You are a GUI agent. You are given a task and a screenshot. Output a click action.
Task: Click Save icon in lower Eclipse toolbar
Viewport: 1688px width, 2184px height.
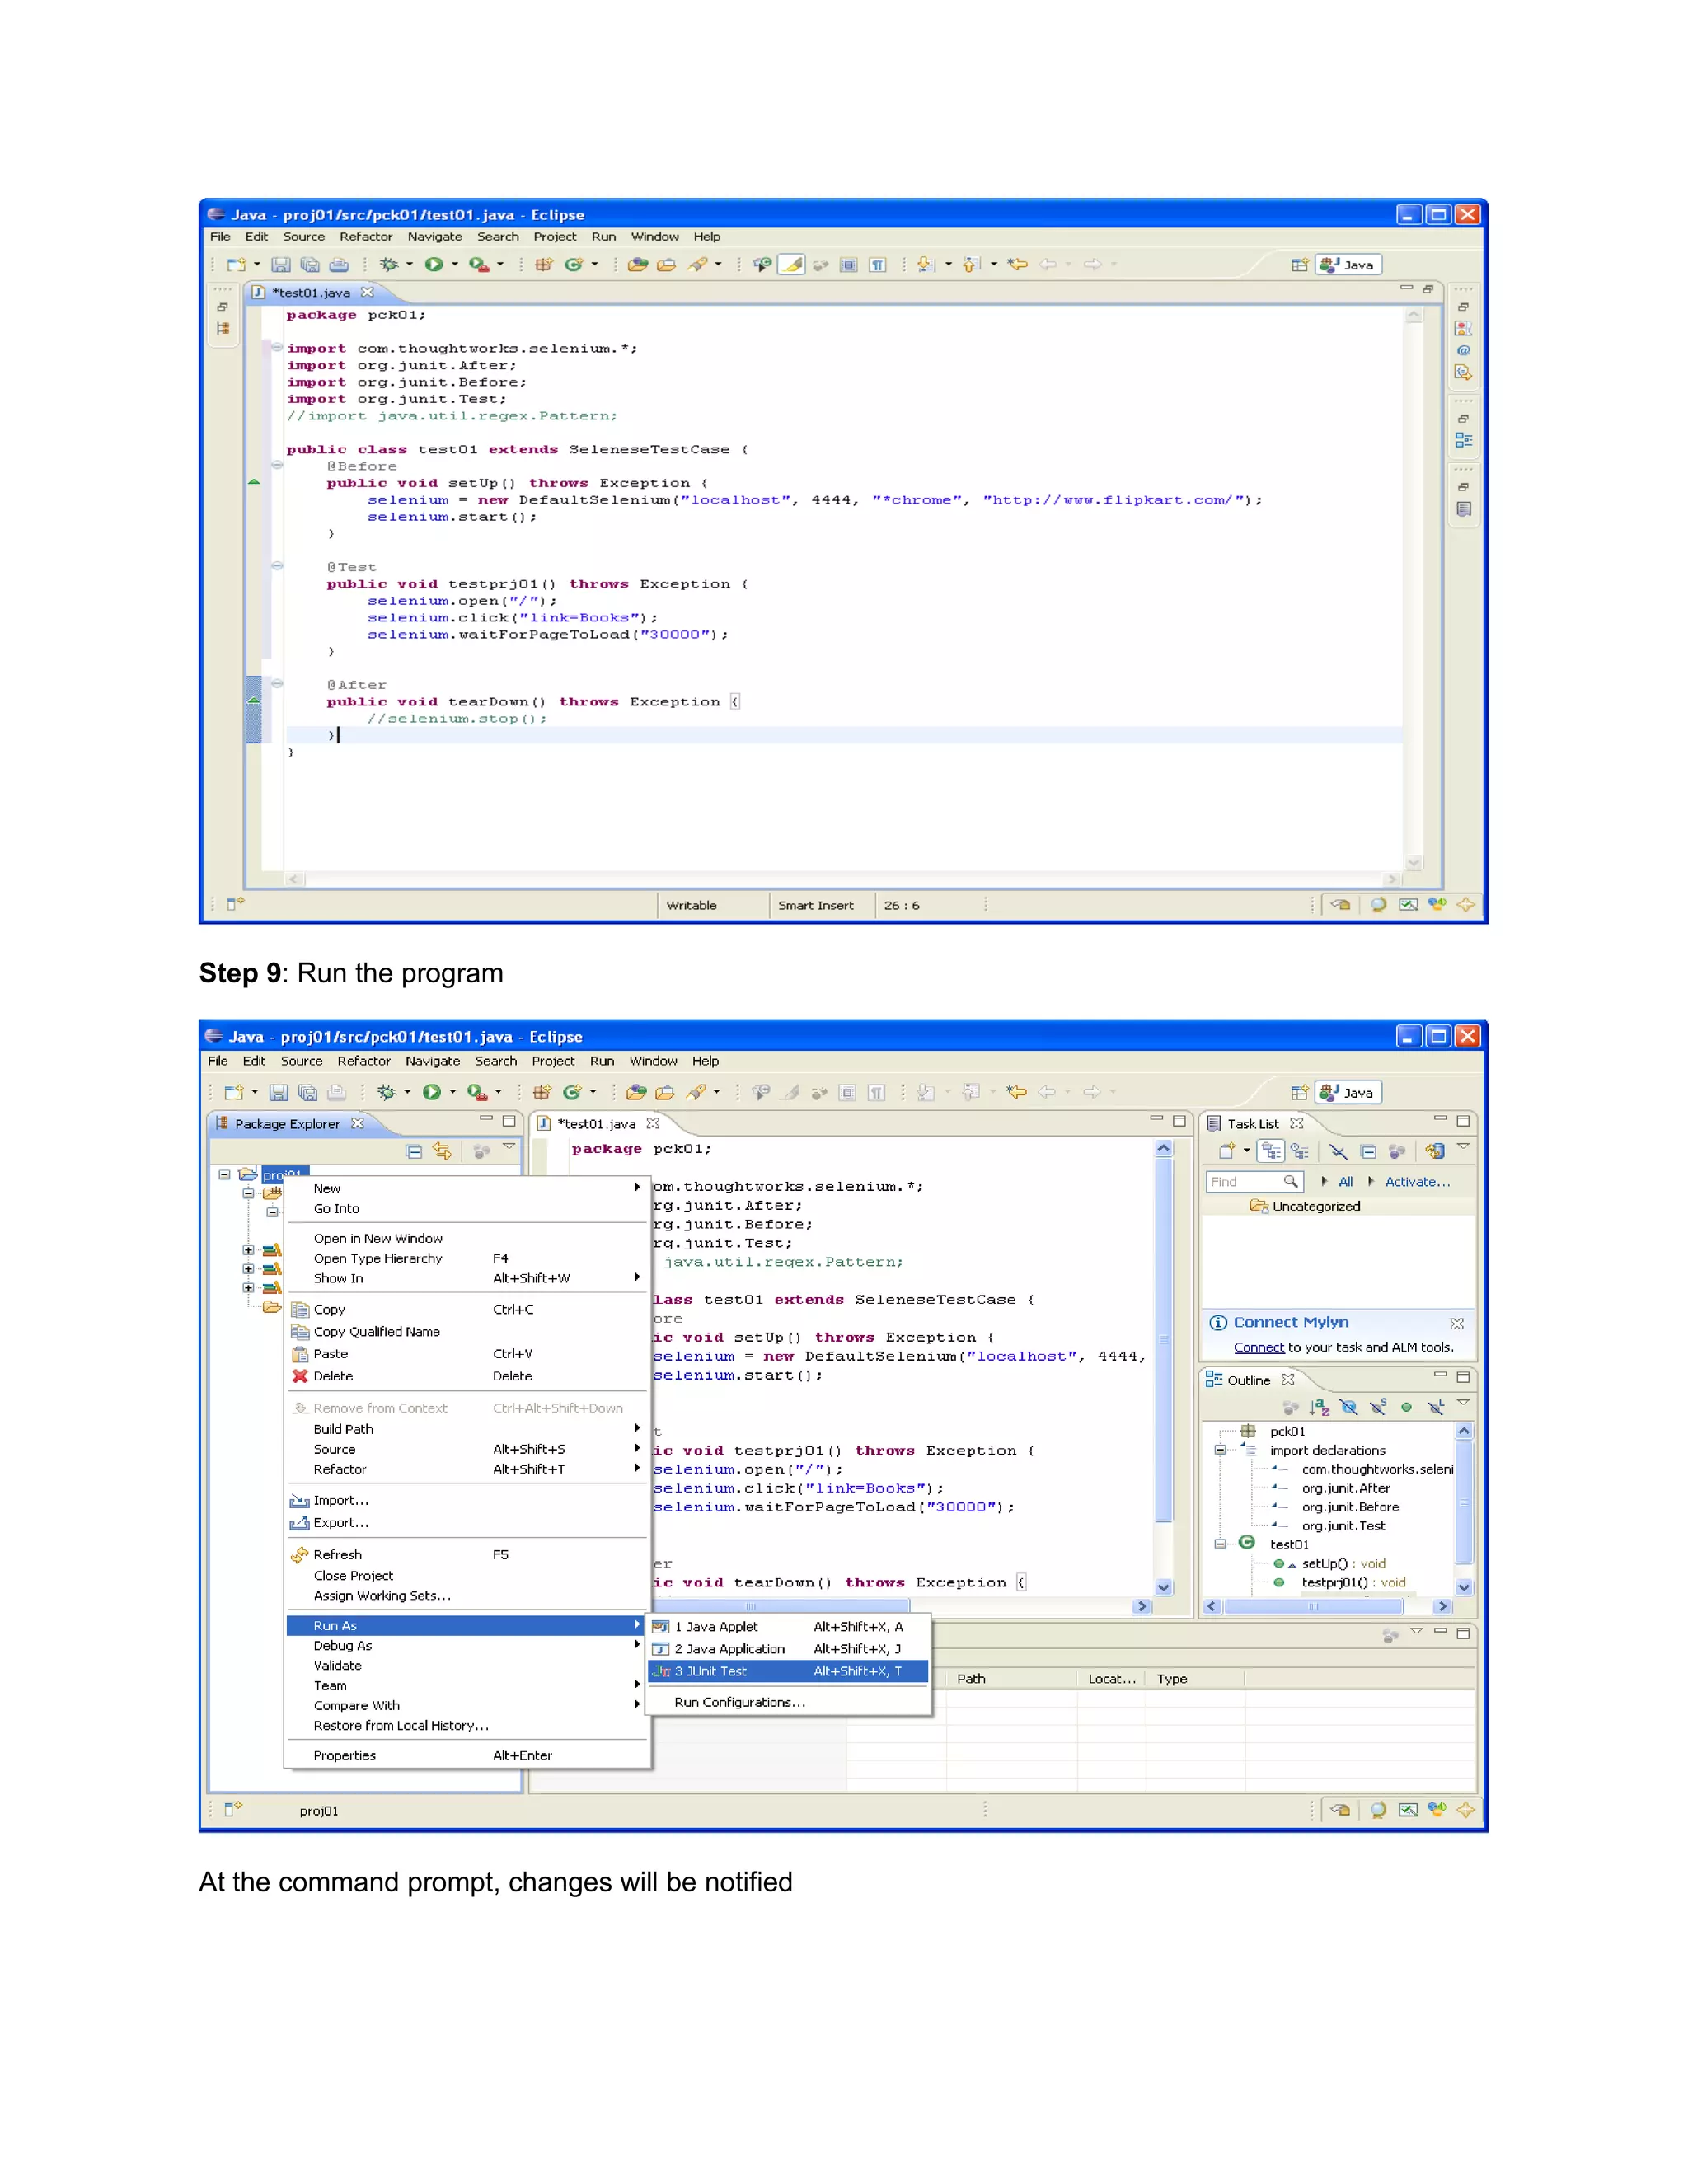[279, 1093]
